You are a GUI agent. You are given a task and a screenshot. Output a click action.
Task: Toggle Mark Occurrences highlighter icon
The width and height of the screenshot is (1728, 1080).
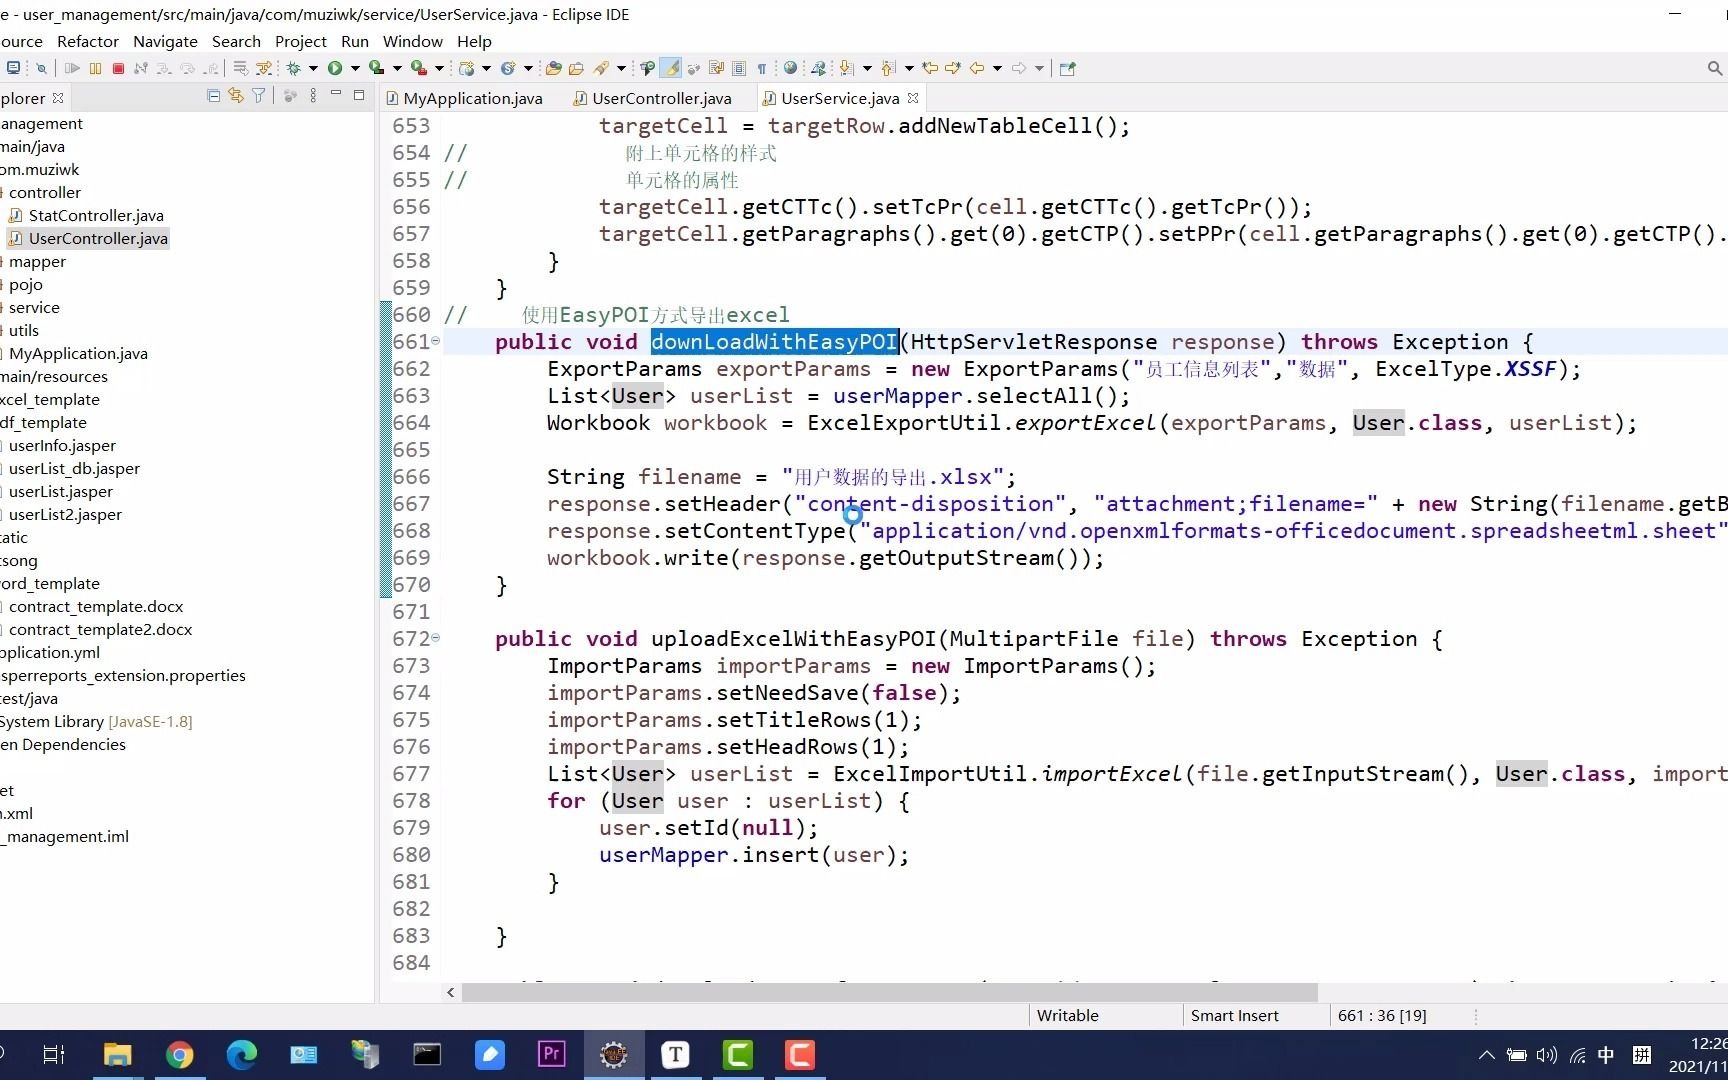pyautogui.click(x=671, y=68)
